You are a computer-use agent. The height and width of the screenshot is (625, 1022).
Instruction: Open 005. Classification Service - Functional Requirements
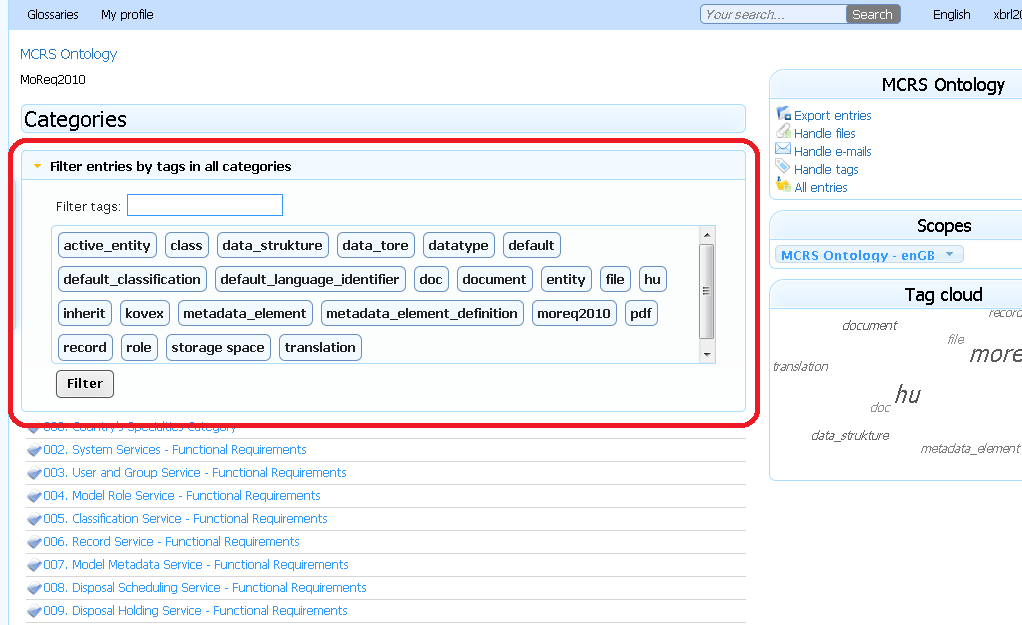click(x=185, y=519)
